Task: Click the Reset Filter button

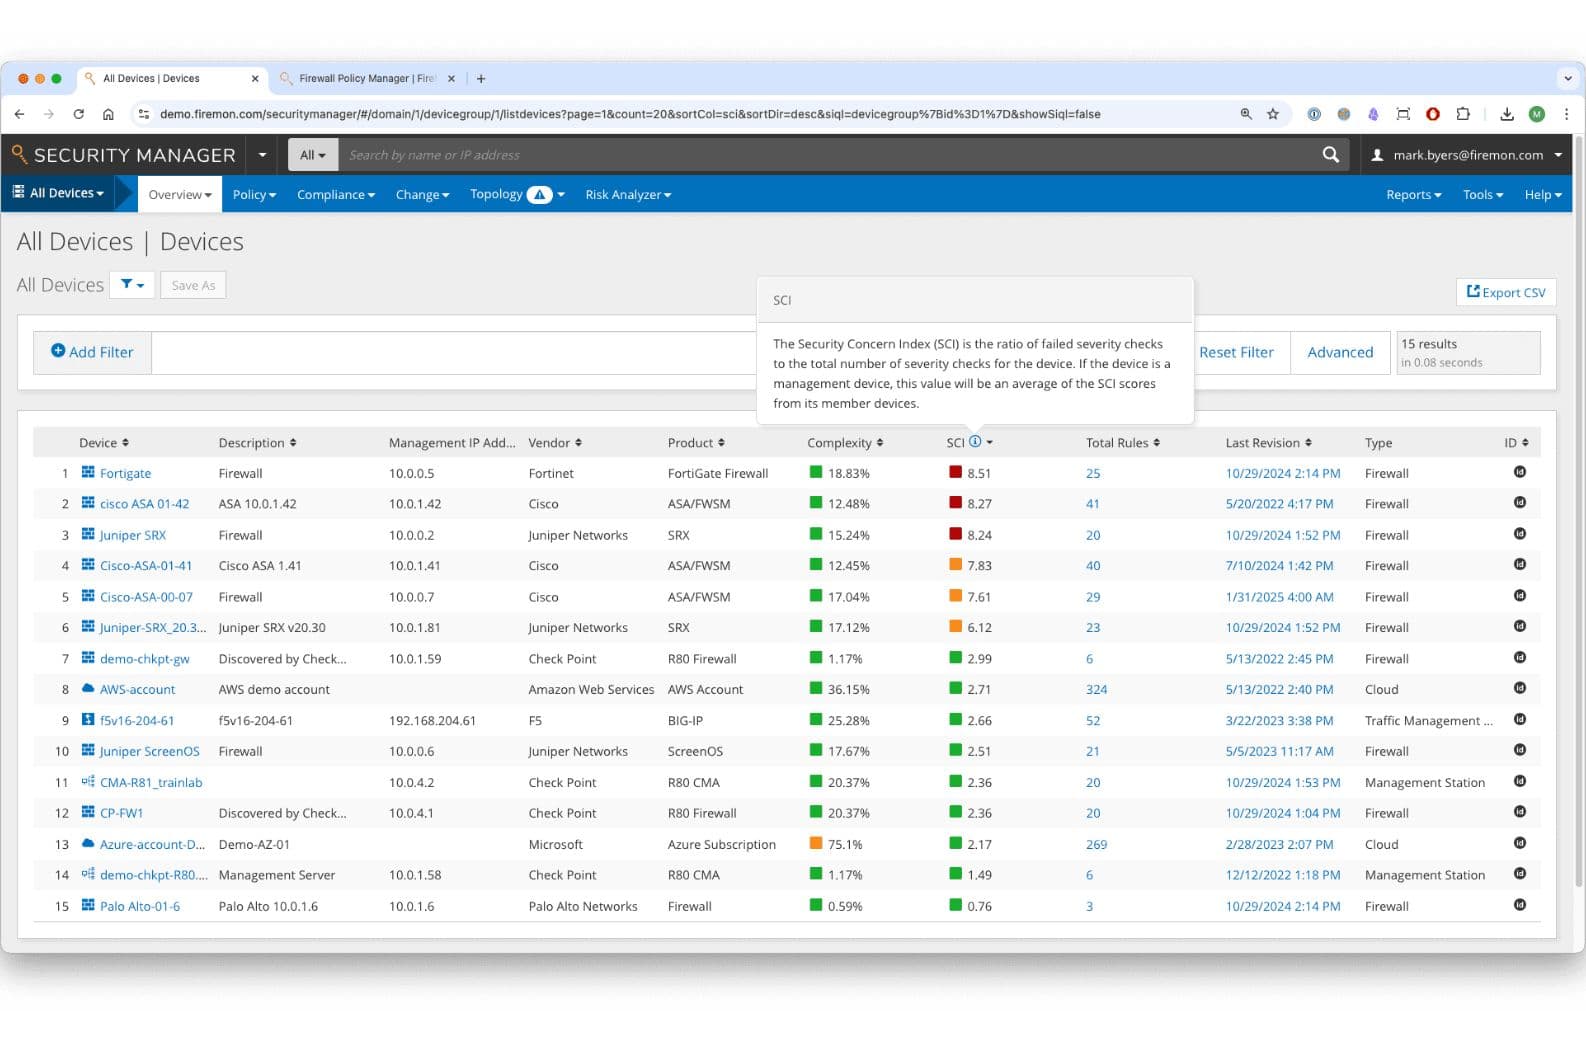Action: tap(1236, 352)
